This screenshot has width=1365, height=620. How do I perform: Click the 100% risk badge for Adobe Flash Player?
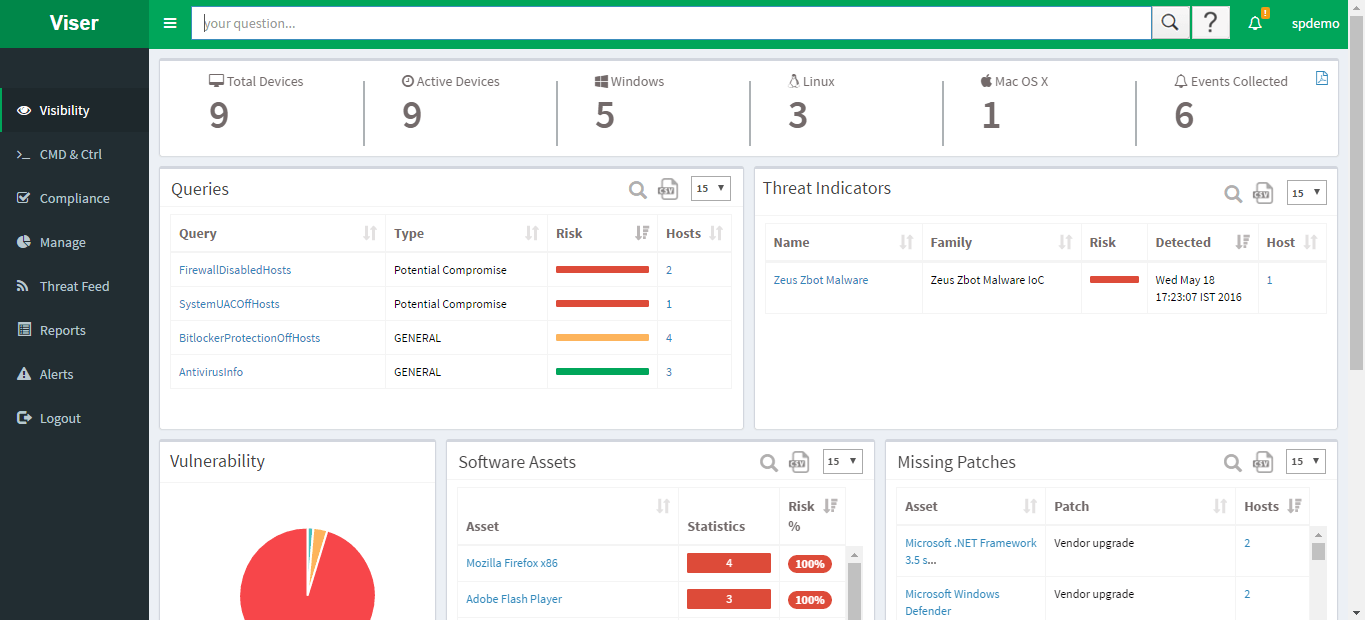[x=809, y=600]
